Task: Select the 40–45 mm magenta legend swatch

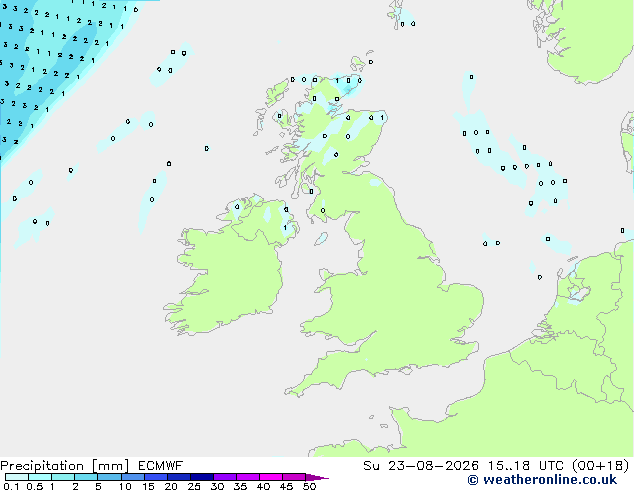Action: coord(270,477)
